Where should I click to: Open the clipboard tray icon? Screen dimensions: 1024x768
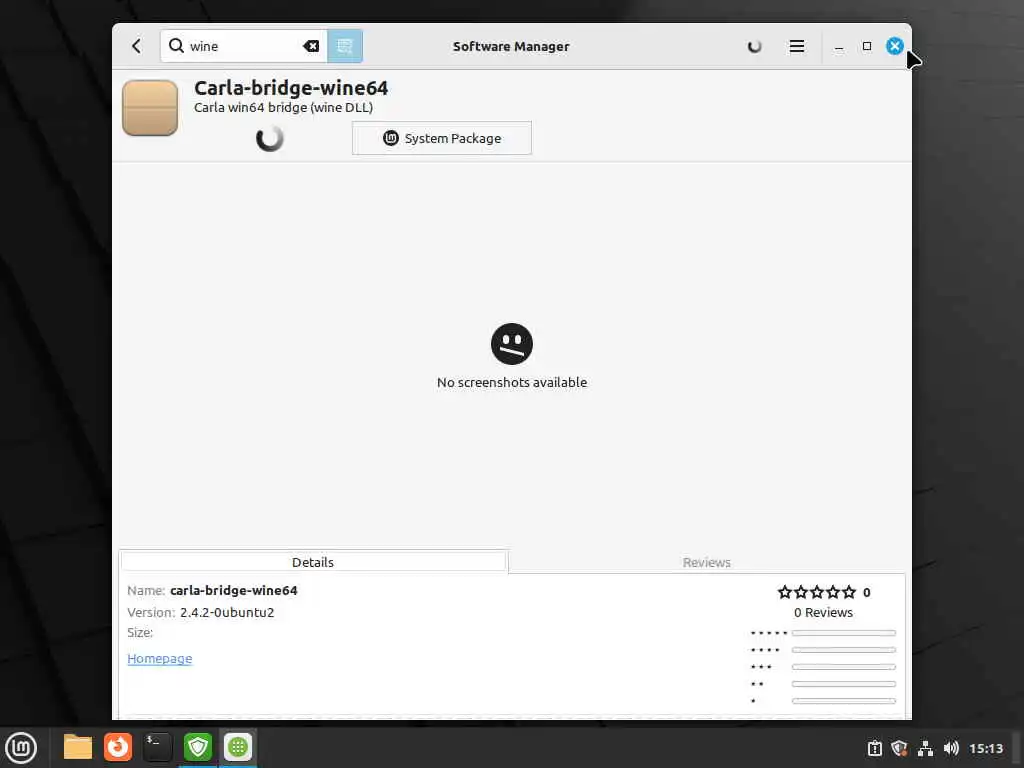(x=875, y=748)
